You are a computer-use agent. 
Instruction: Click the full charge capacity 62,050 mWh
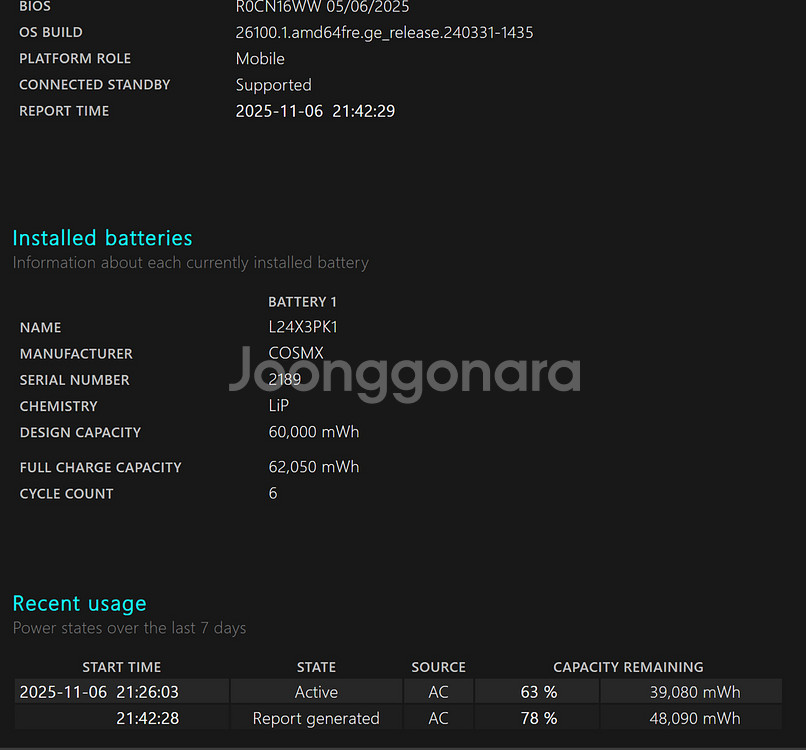(x=314, y=466)
